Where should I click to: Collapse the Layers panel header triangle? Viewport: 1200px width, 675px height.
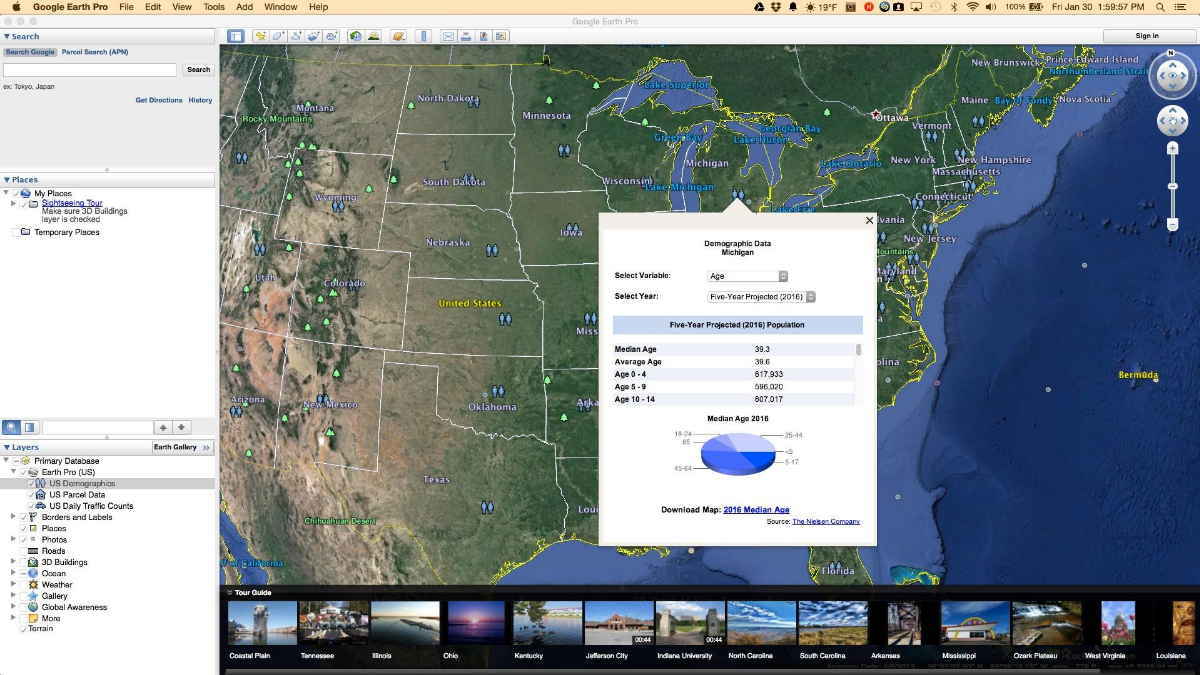[x=7, y=447]
